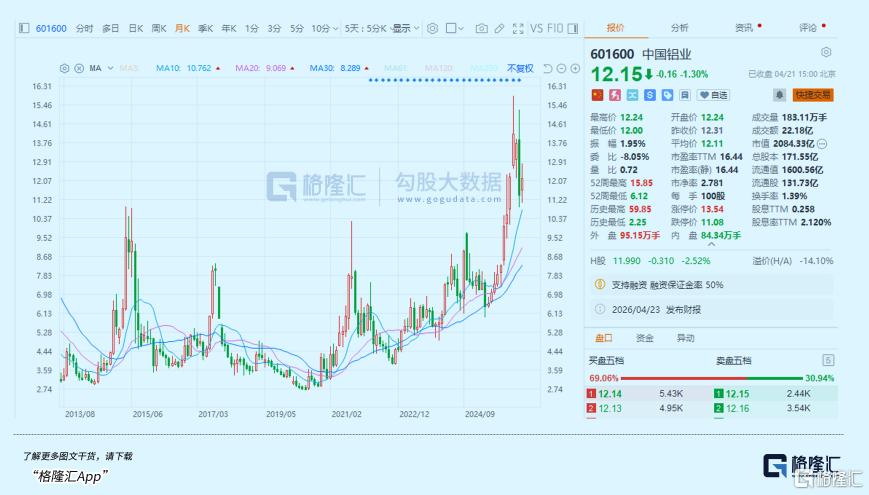This screenshot has width=869, height=495.
Task: Switch to the 分析 tab
Action: coord(679,28)
